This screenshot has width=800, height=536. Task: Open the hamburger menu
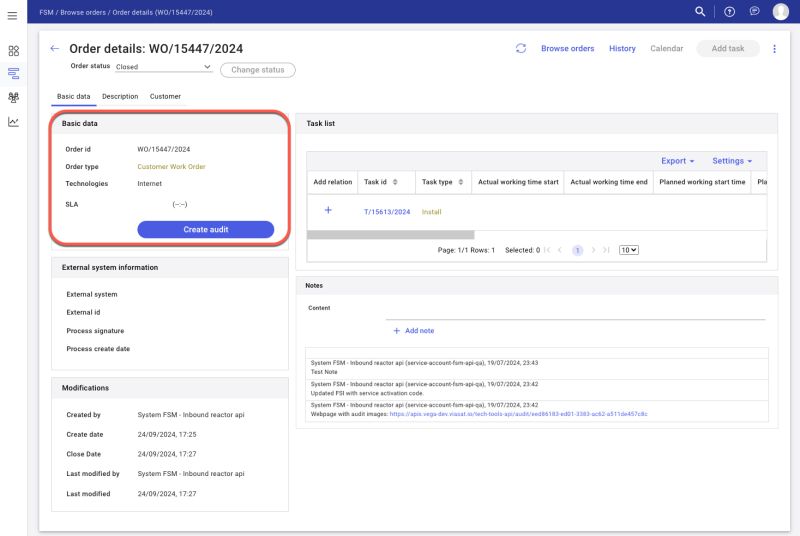point(13,16)
